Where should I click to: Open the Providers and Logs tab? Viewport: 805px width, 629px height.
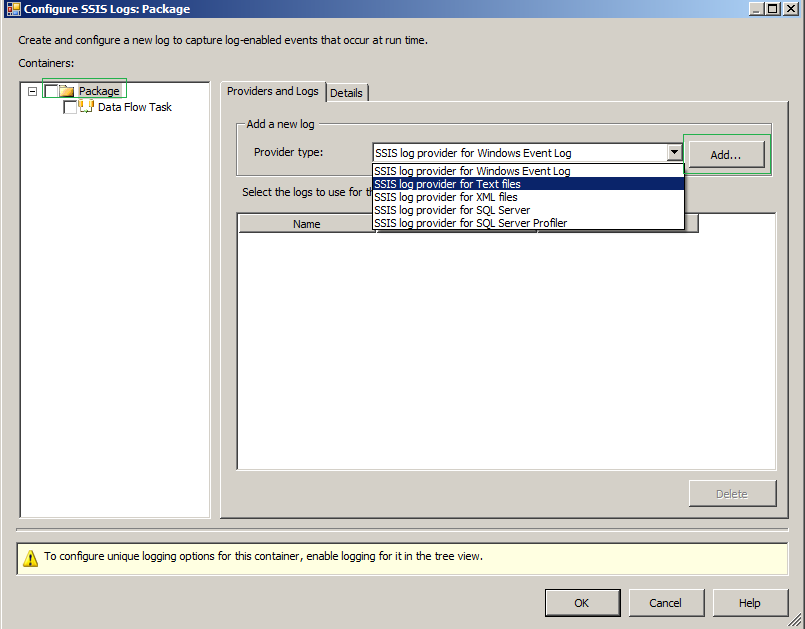click(273, 91)
